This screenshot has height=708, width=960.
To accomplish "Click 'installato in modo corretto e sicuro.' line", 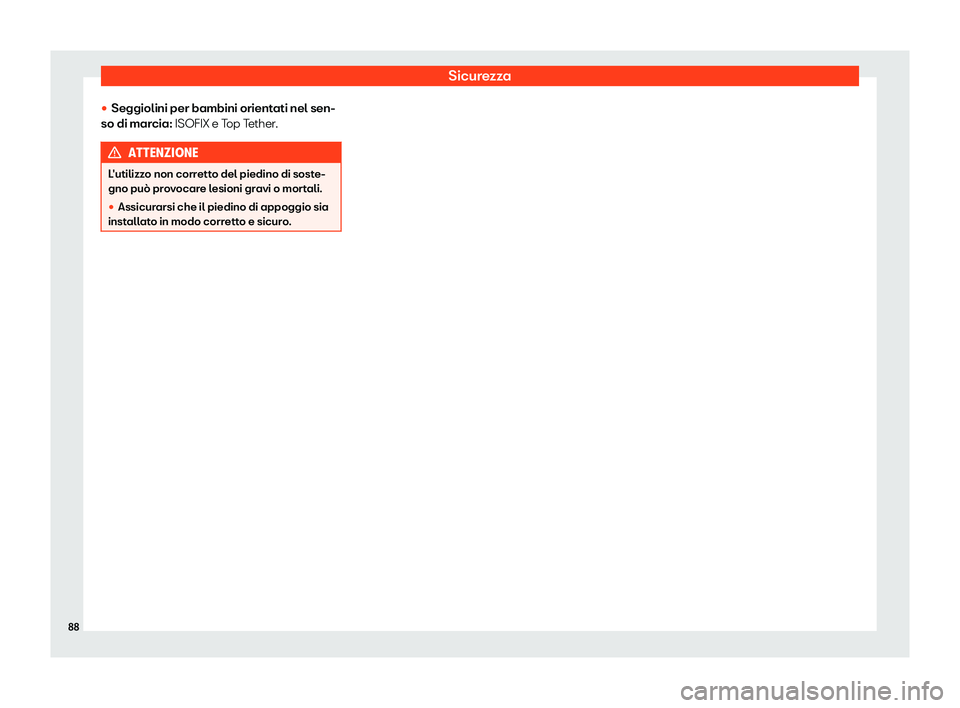I will click(x=200, y=222).
